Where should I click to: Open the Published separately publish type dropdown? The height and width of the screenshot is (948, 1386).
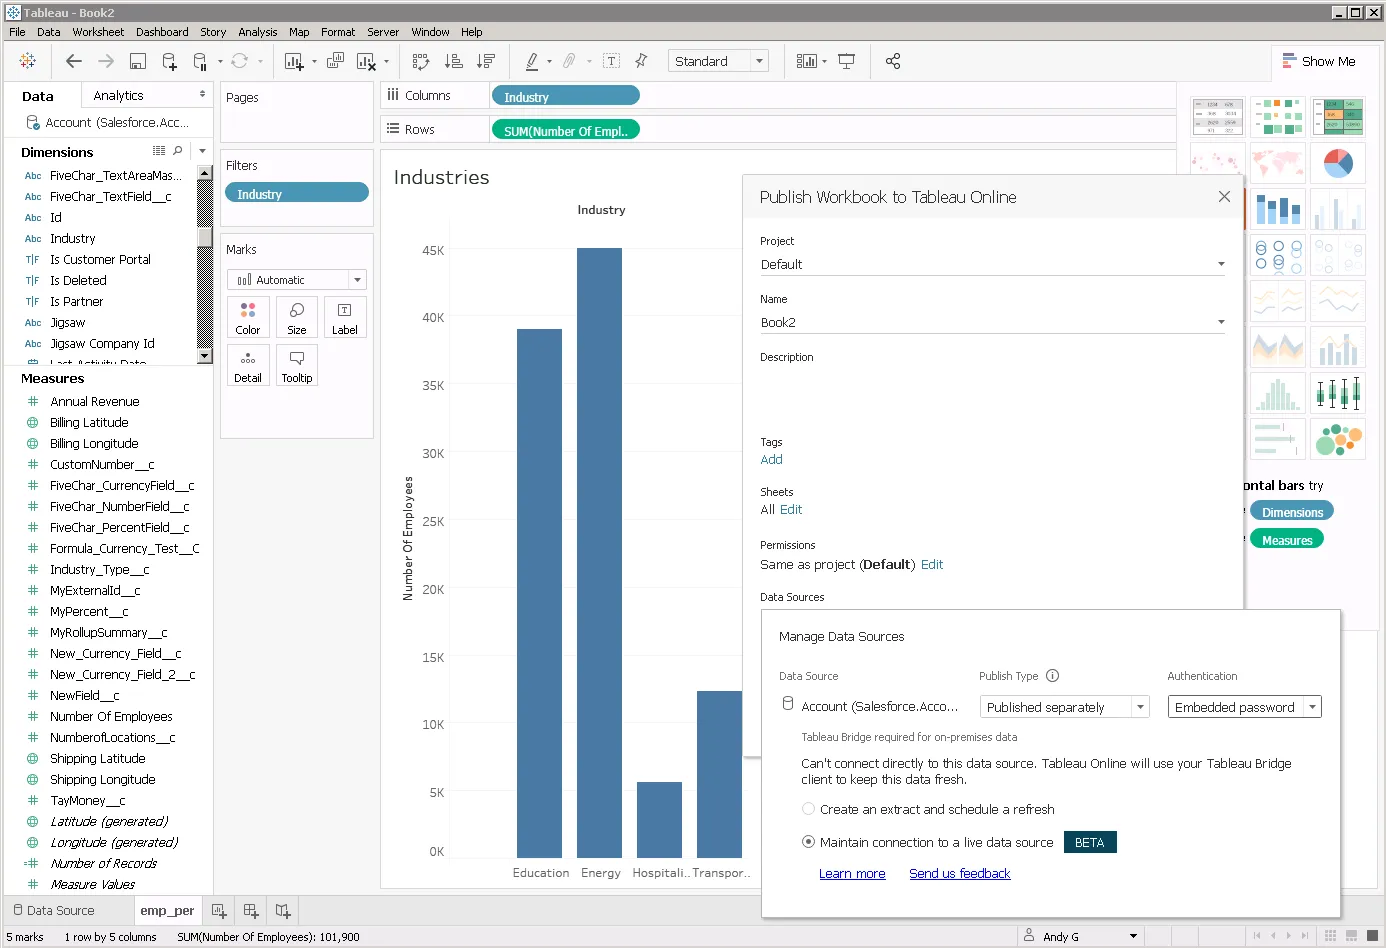point(1139,706)
